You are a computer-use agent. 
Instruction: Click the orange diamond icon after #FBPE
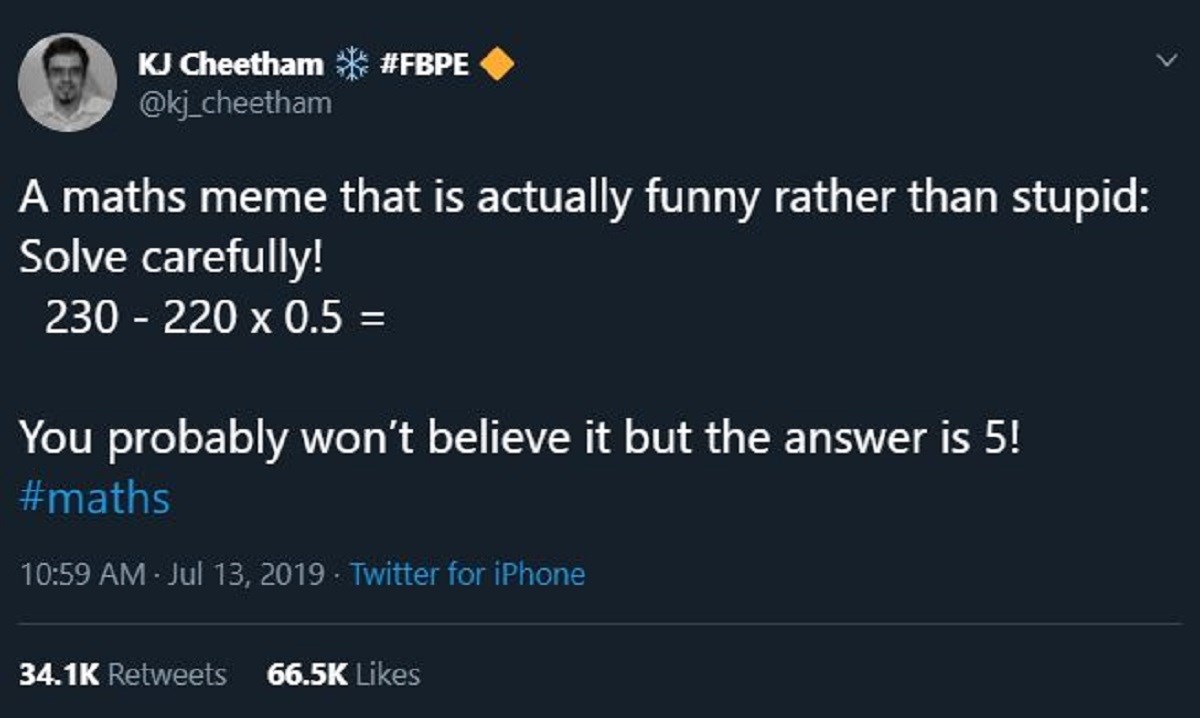(497, 66)
